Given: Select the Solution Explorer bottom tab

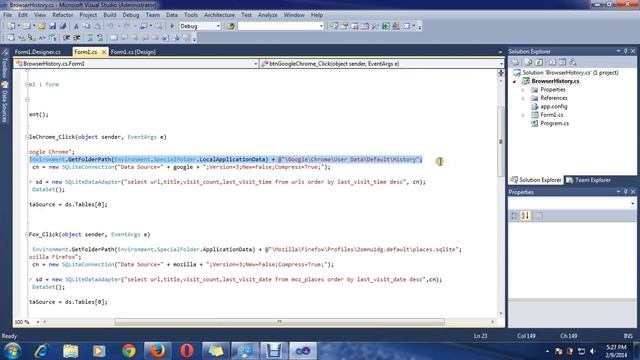Looking at the screenshot, I should [536, 180].
